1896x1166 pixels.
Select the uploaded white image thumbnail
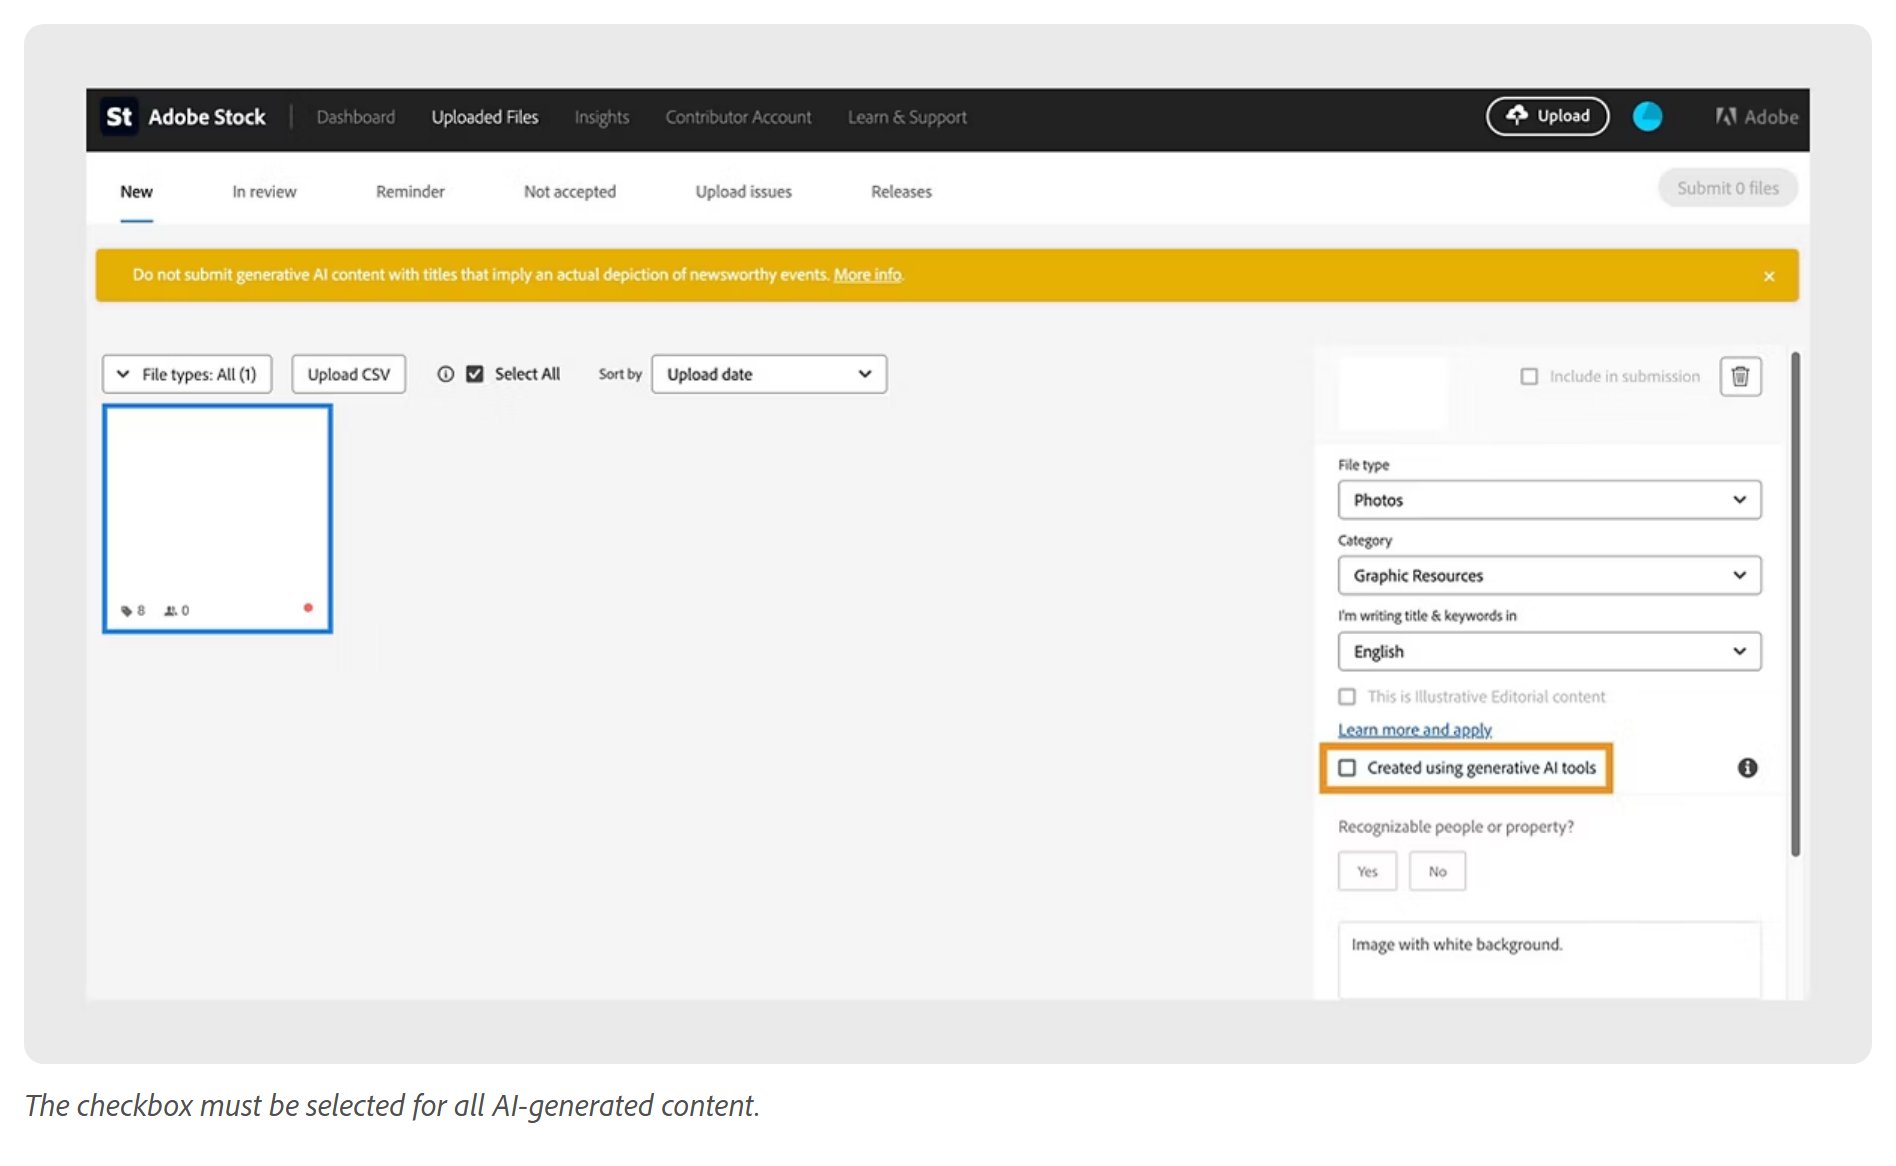pyautogui.click(x=217, y=519)
